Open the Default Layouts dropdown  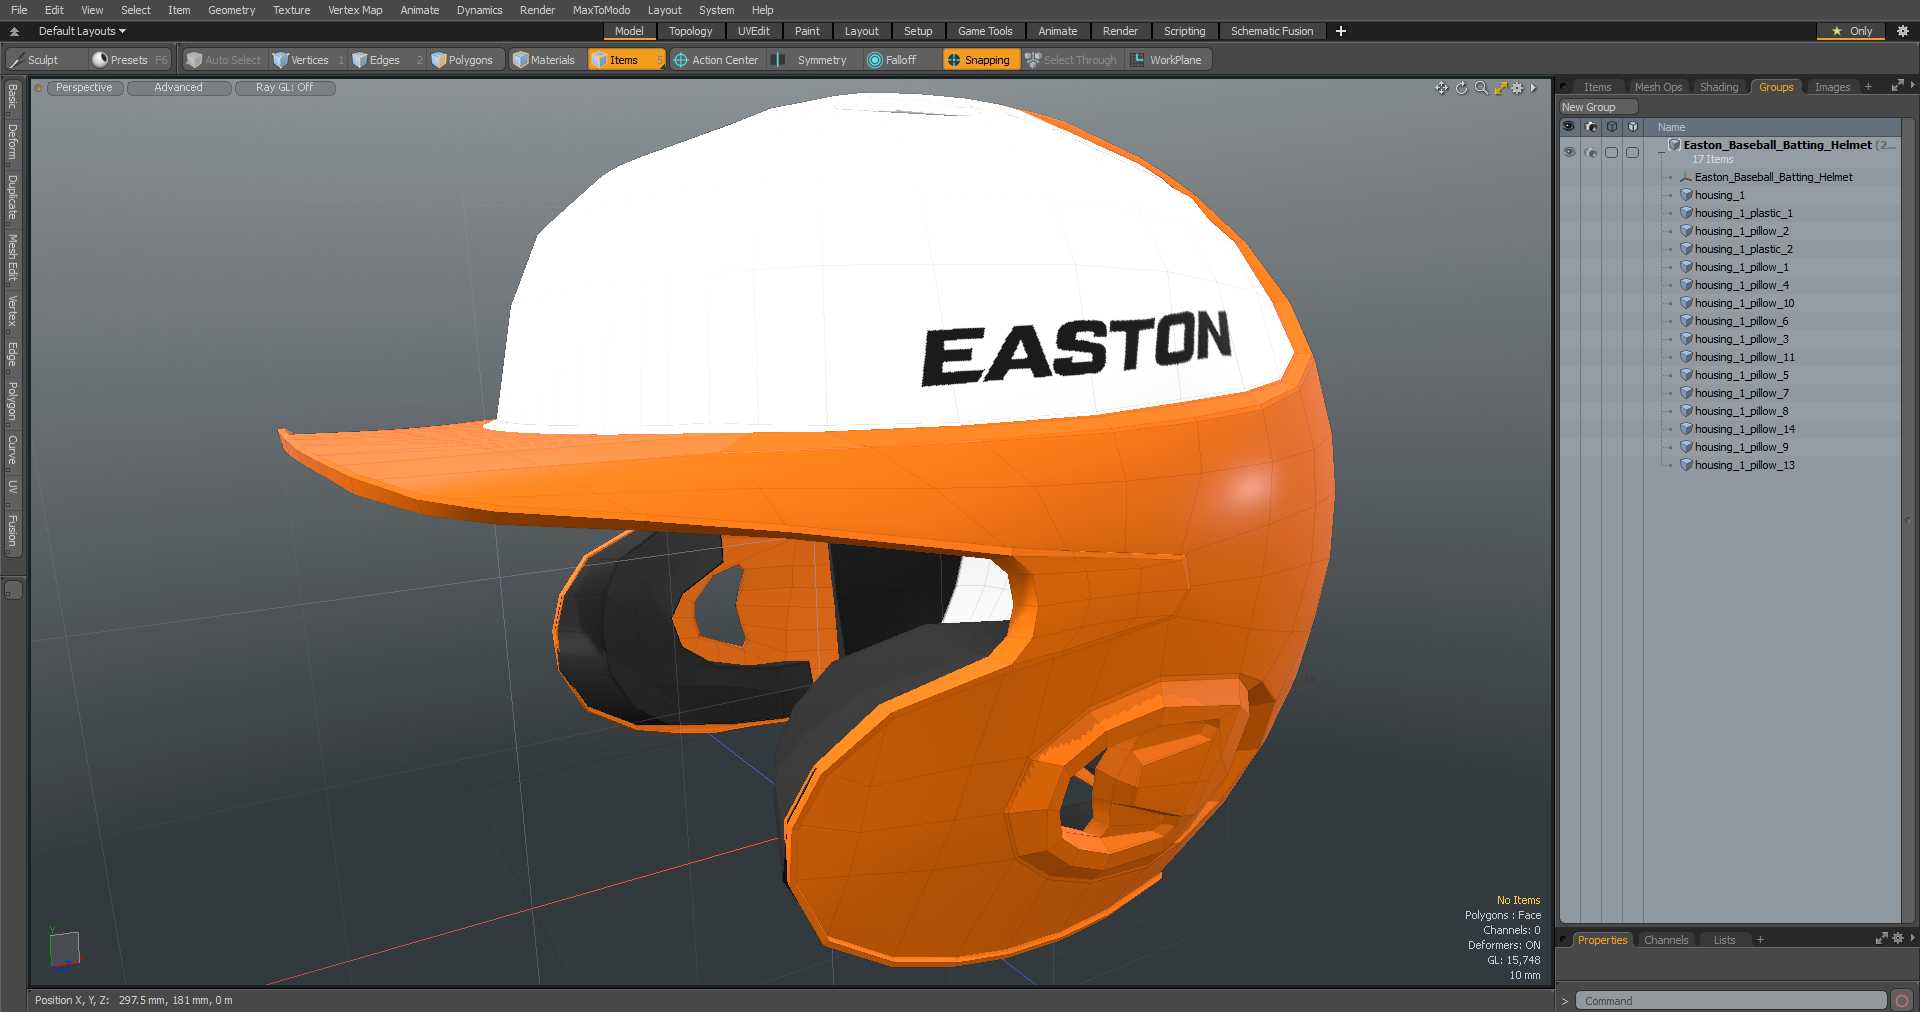point(82,31)
